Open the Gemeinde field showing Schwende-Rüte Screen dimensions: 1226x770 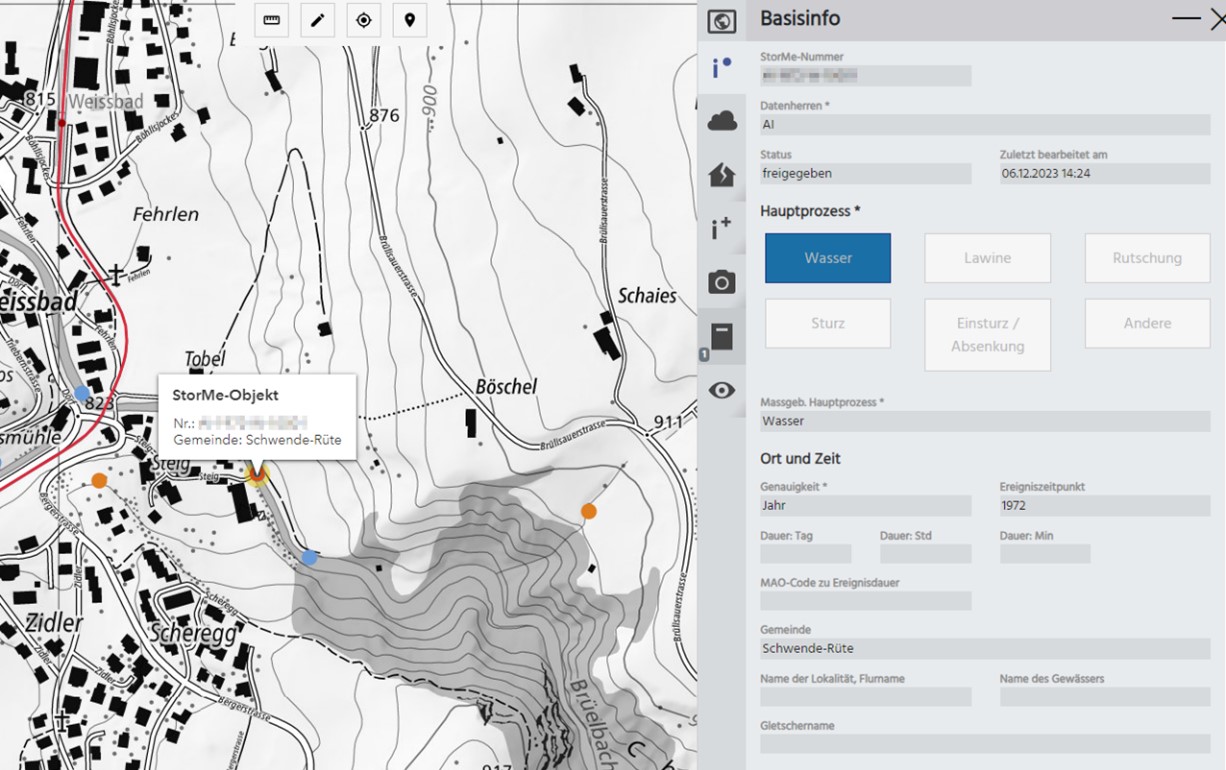click(x=984, y=649)
